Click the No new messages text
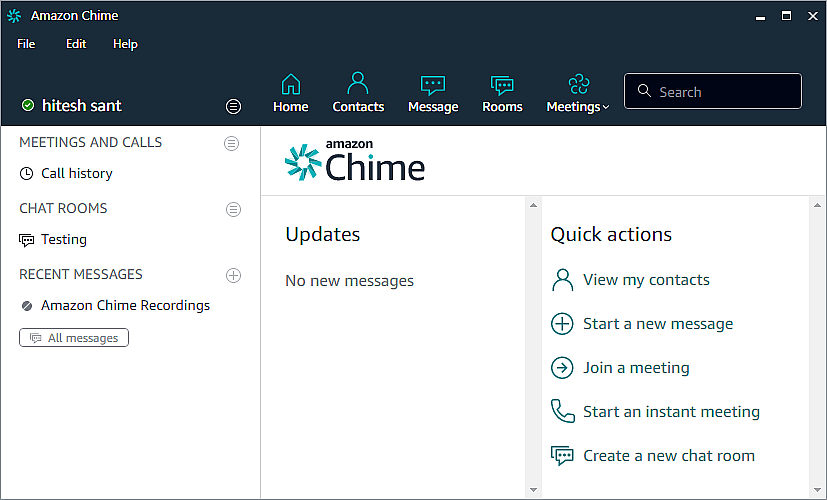 349,281
